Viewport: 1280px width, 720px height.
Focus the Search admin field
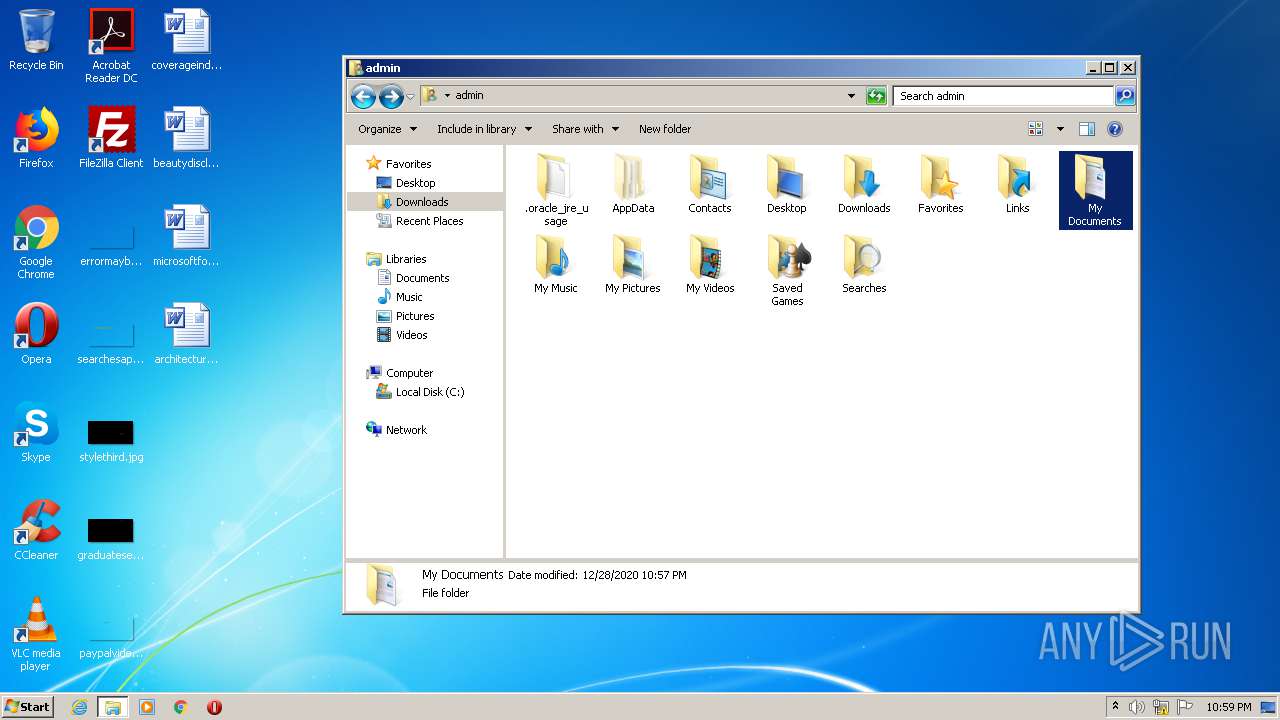(x=1003, y=96)
